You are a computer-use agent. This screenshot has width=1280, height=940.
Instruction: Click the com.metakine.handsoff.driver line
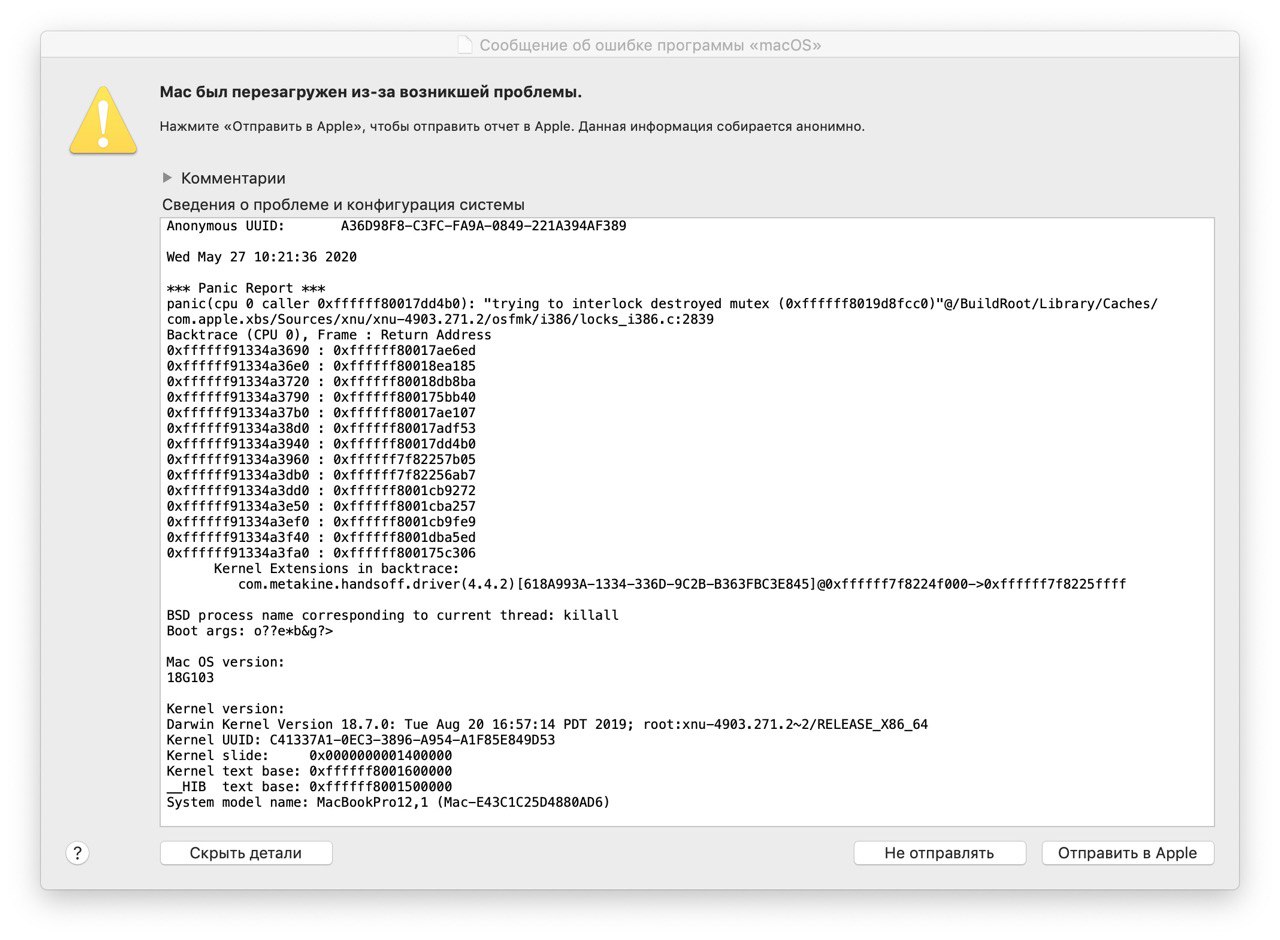tap(682, 583)
